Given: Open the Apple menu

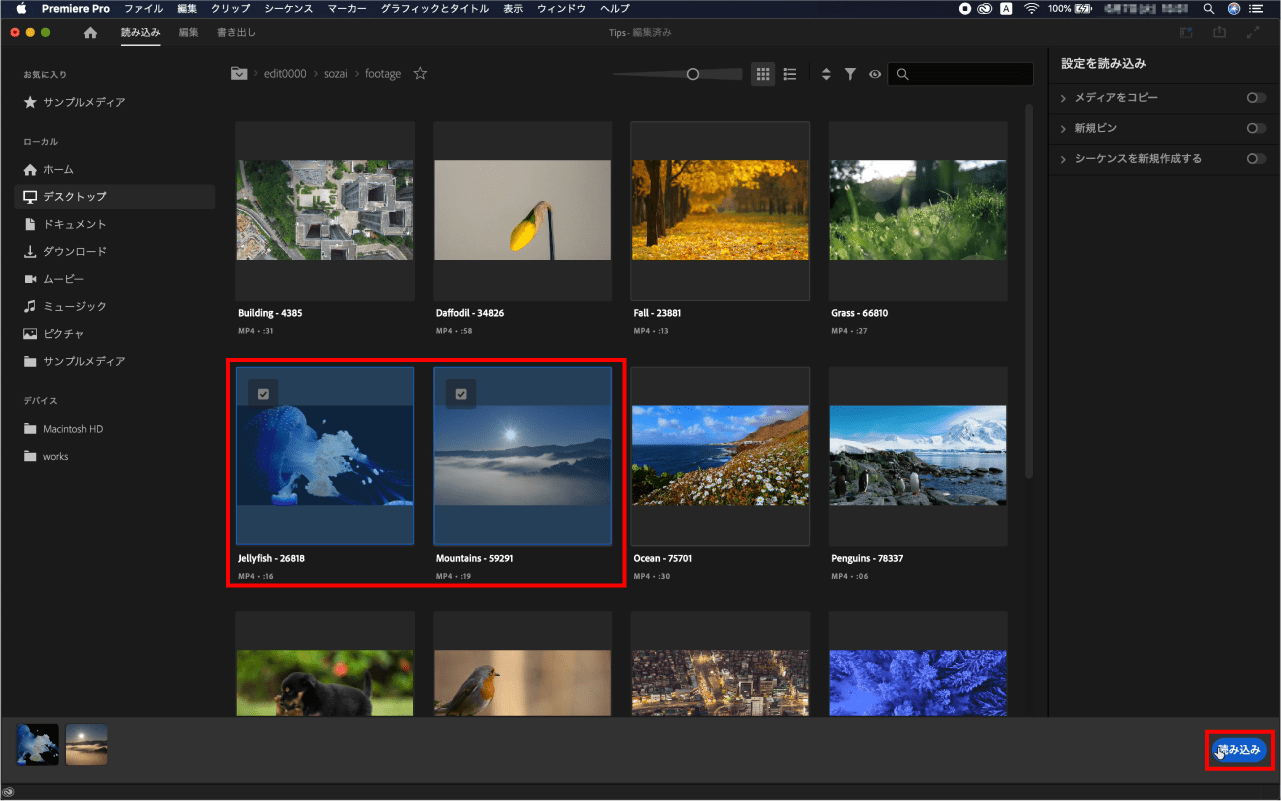Looking at the screenshot, I should pos(21,8).
